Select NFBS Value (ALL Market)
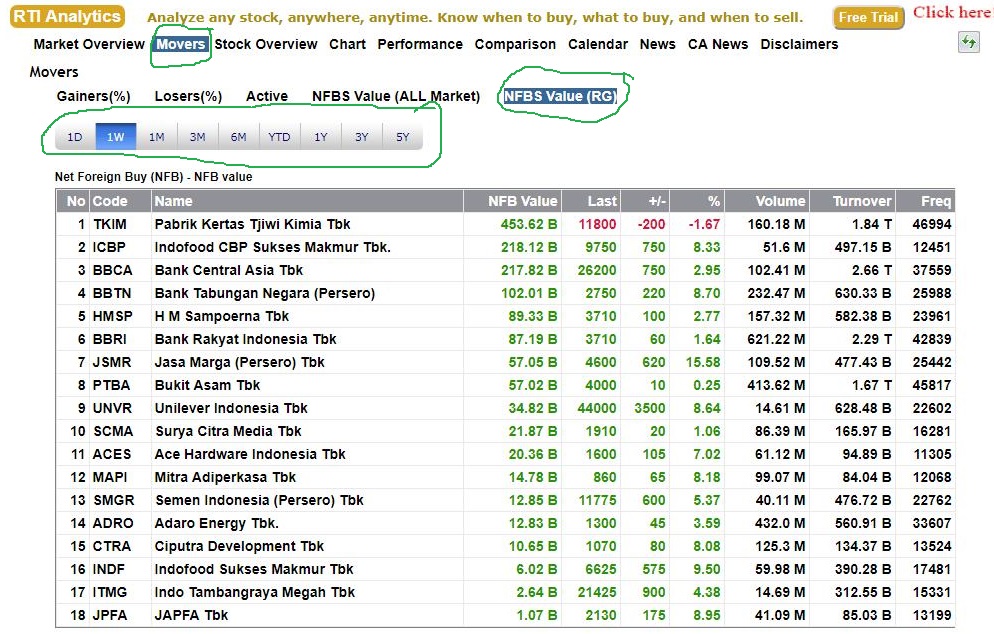The image size is (994, 634). 396,96
